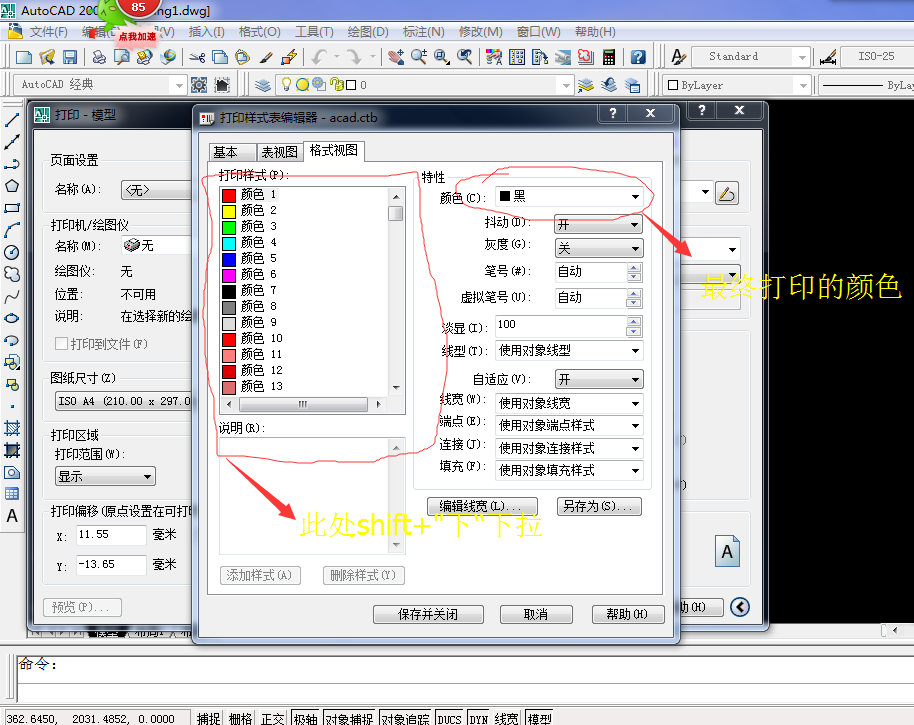Screen dimensions: 914x725
Task: Toggle 正交 ortho mode in status bar
Action: coord(272,718)
